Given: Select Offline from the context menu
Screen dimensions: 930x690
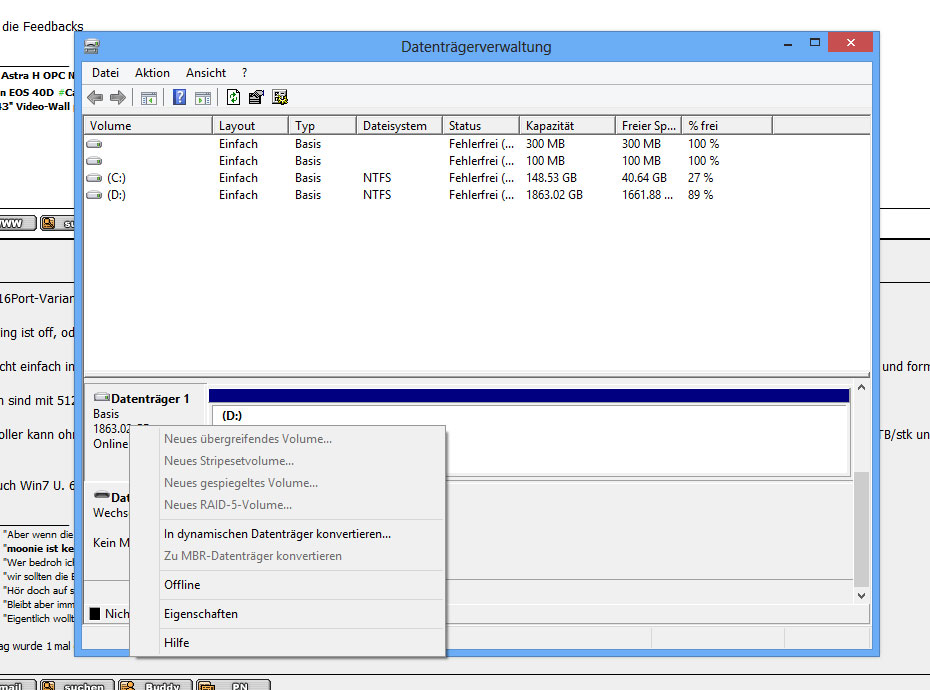Looking at the screenshot, I should (x=182, y=585).
